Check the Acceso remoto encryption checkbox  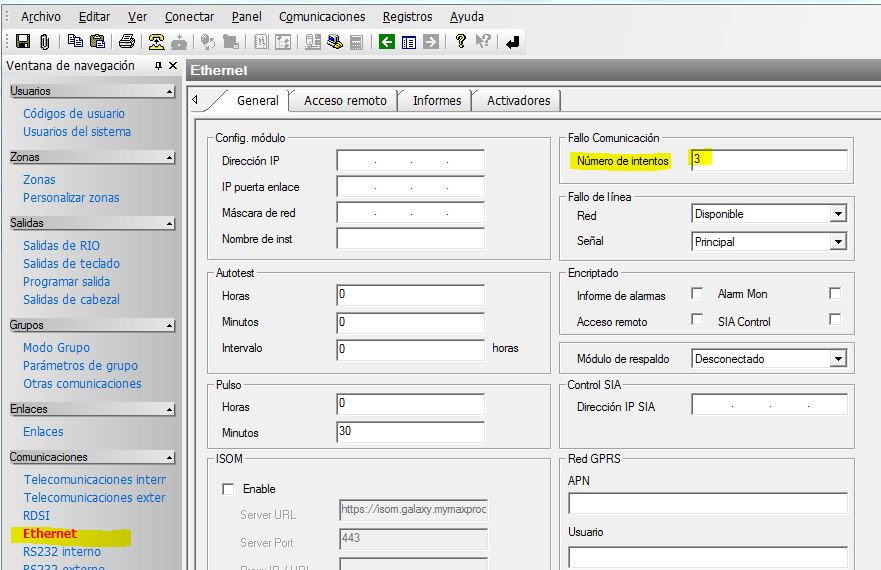pyautogui.click(x=697, y=319)
